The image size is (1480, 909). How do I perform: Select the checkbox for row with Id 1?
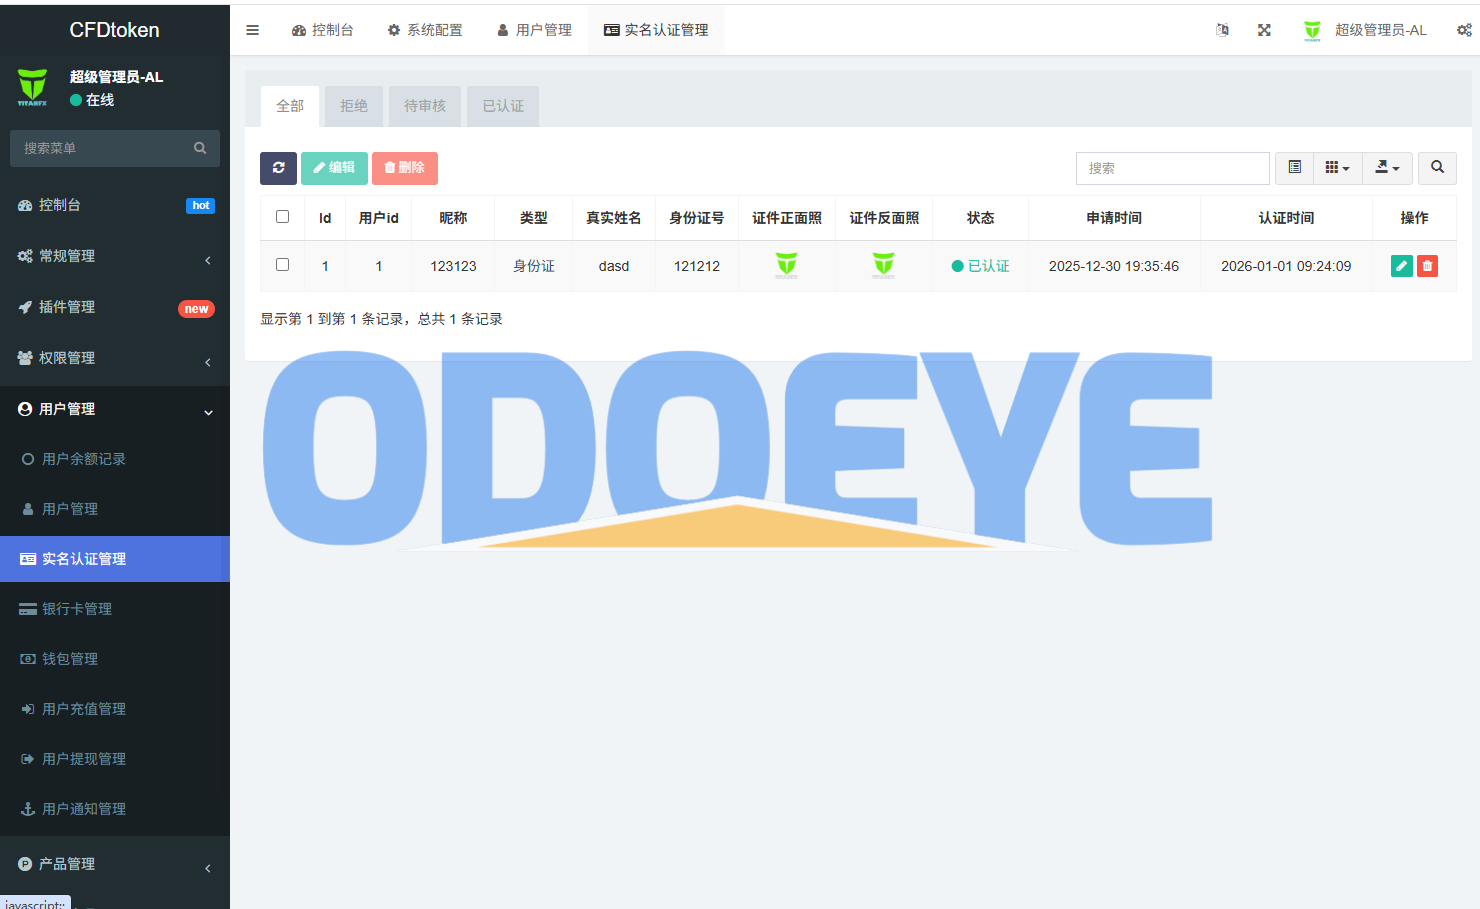click(282, 265)
